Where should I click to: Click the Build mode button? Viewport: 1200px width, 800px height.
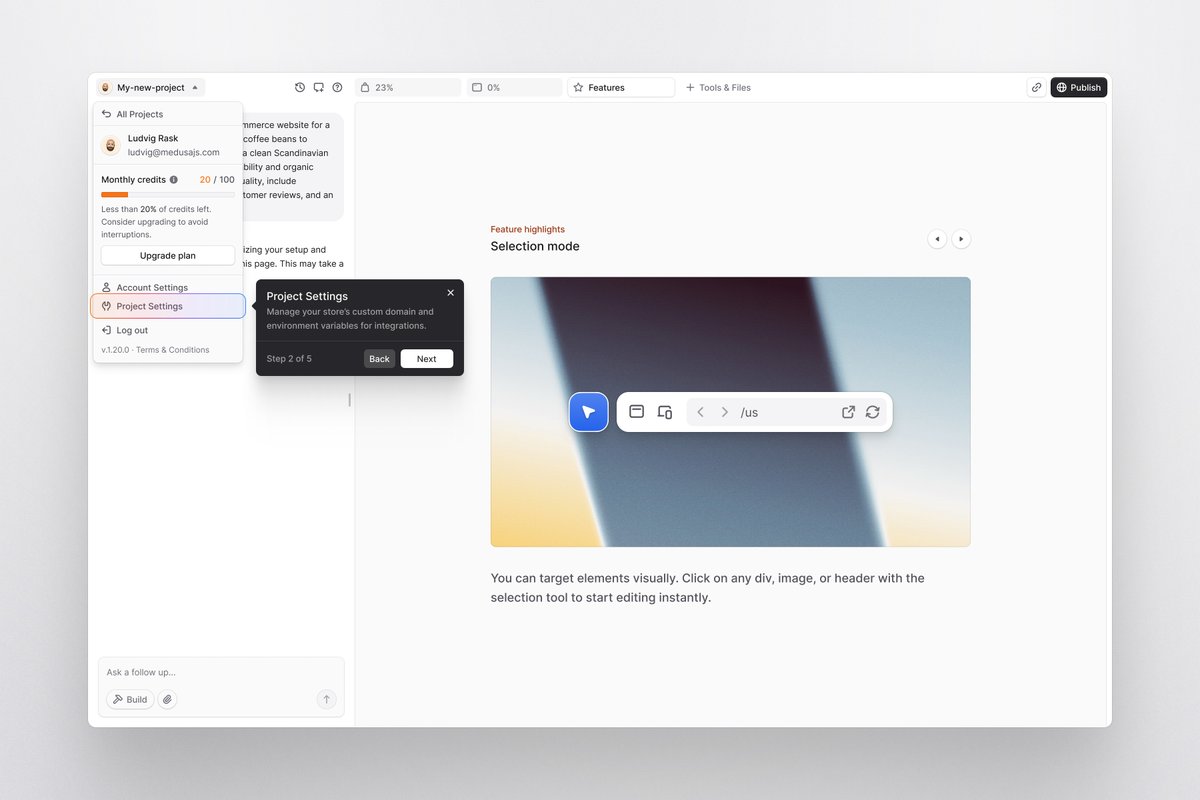tap(131, 700)
